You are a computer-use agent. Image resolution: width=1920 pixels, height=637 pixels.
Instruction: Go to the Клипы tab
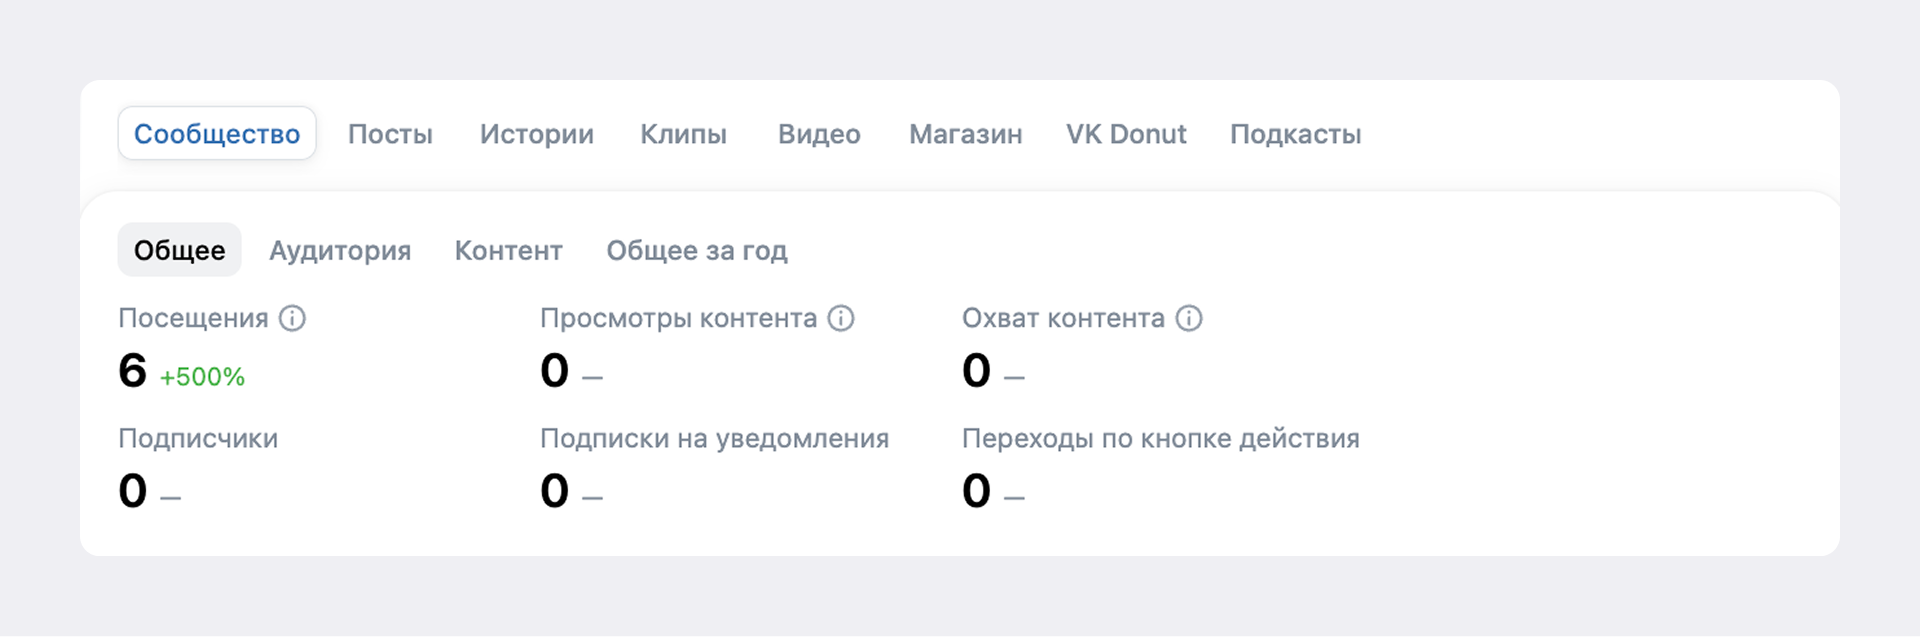point(684,134)
